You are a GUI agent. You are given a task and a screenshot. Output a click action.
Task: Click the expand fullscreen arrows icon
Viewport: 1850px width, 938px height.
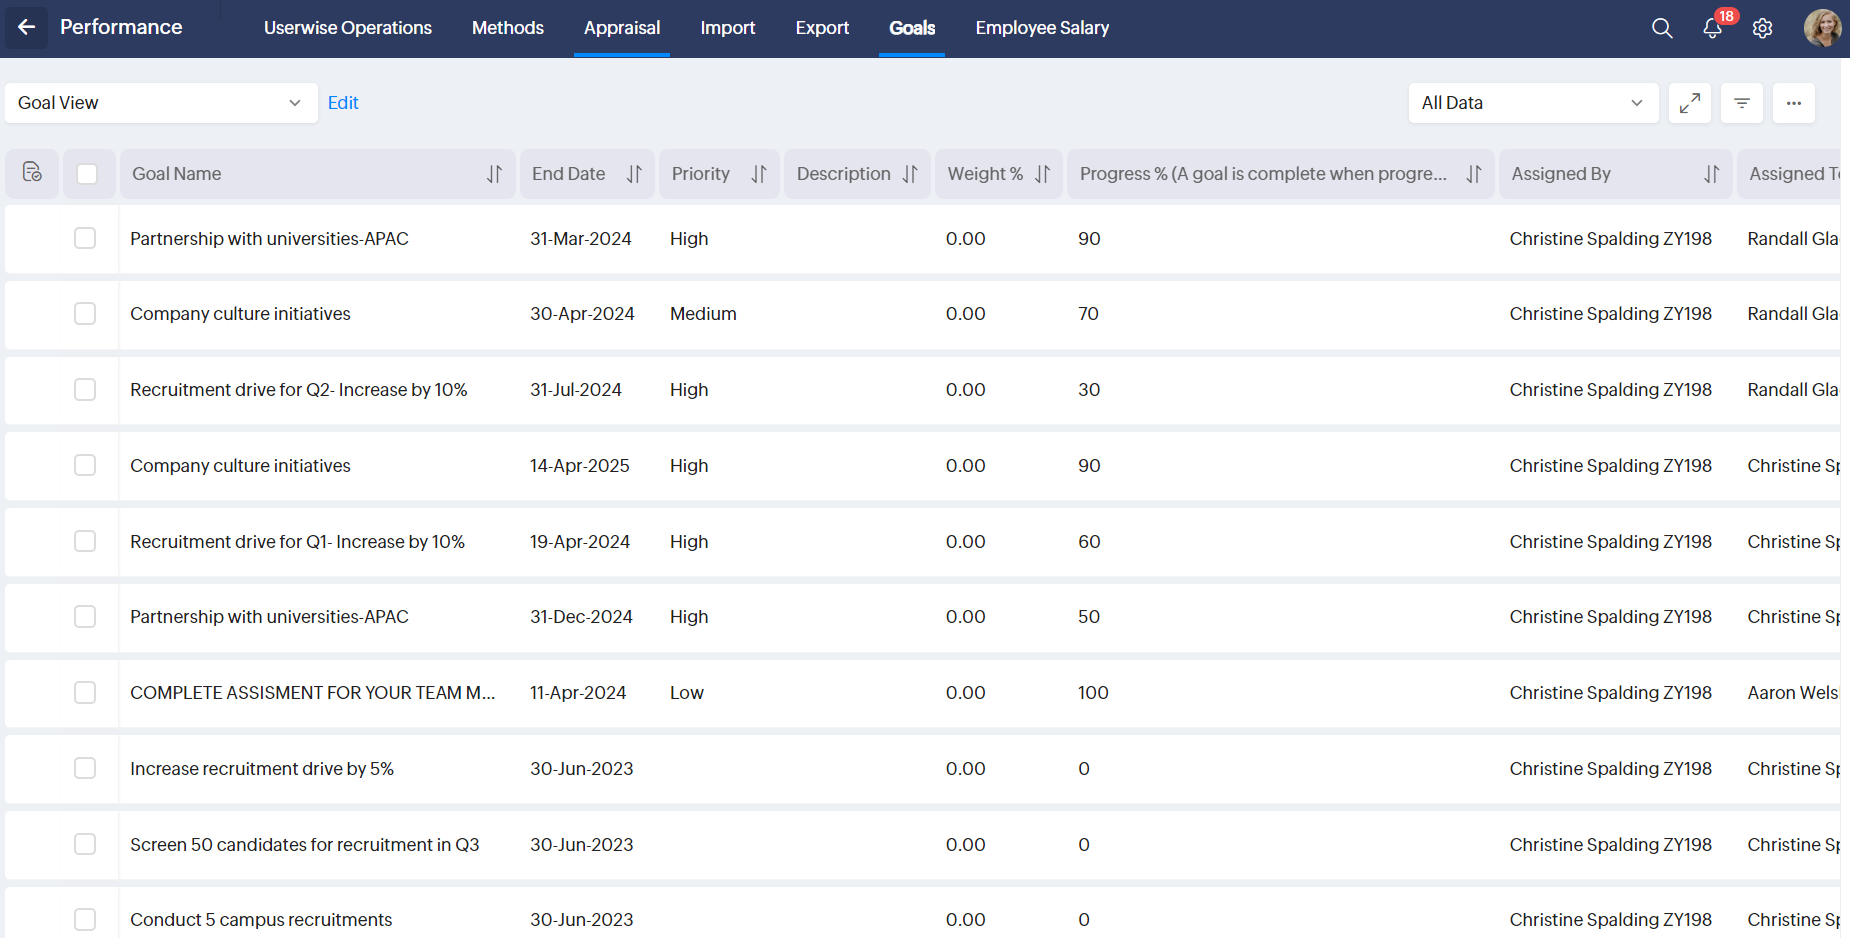click(x=1690, y=103)
